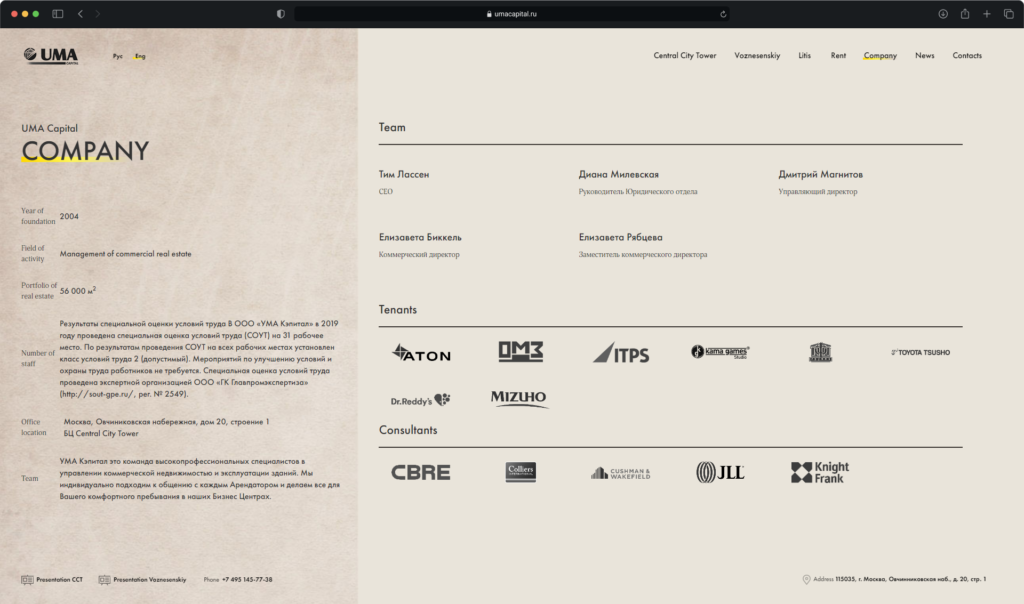Open the Contacts menu item
Screen dimensions: 1024x604
pos(966,56)
